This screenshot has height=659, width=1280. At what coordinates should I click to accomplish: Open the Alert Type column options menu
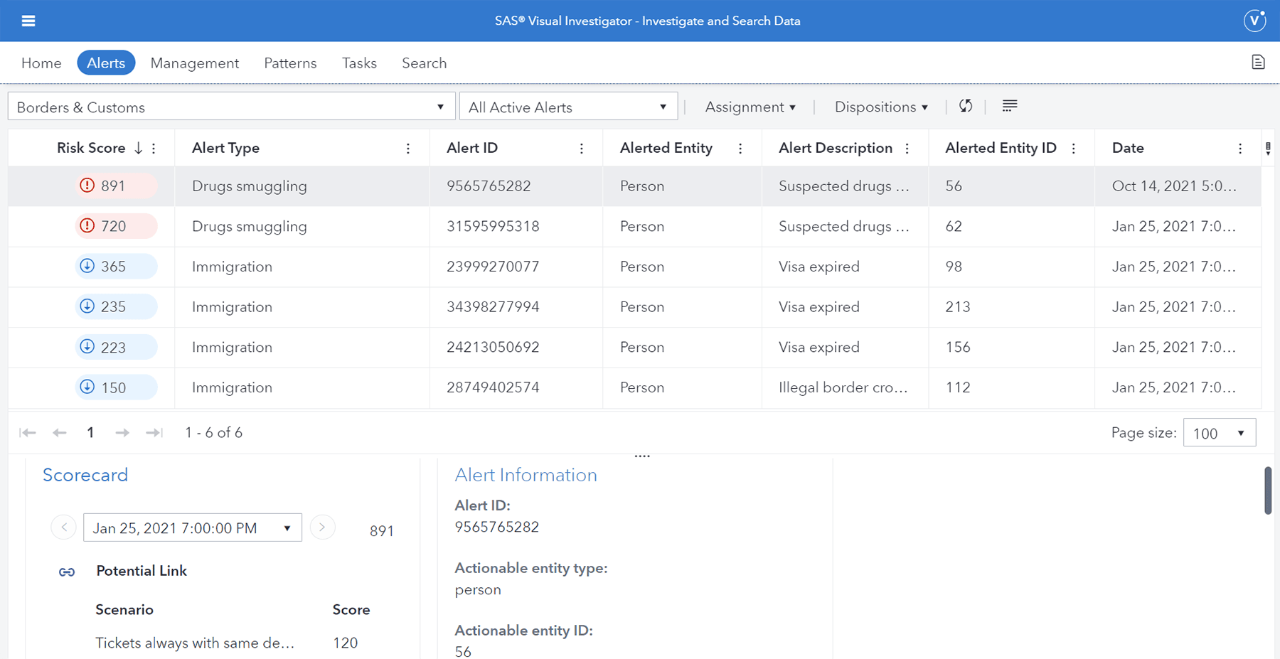click(408, 147)
